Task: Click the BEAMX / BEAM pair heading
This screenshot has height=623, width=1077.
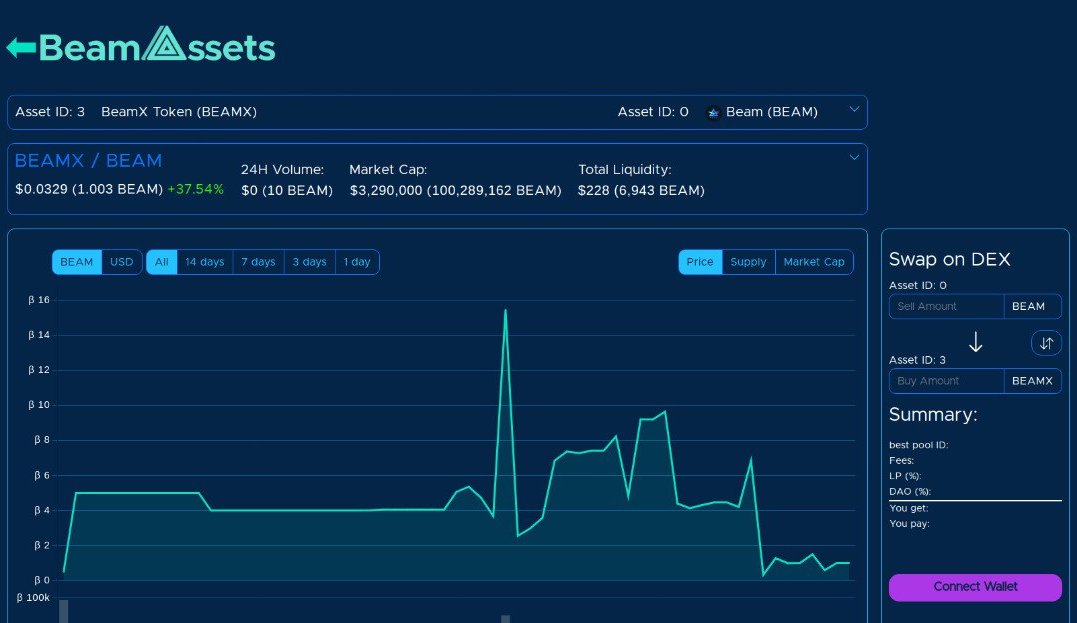Action: (89, 161)
